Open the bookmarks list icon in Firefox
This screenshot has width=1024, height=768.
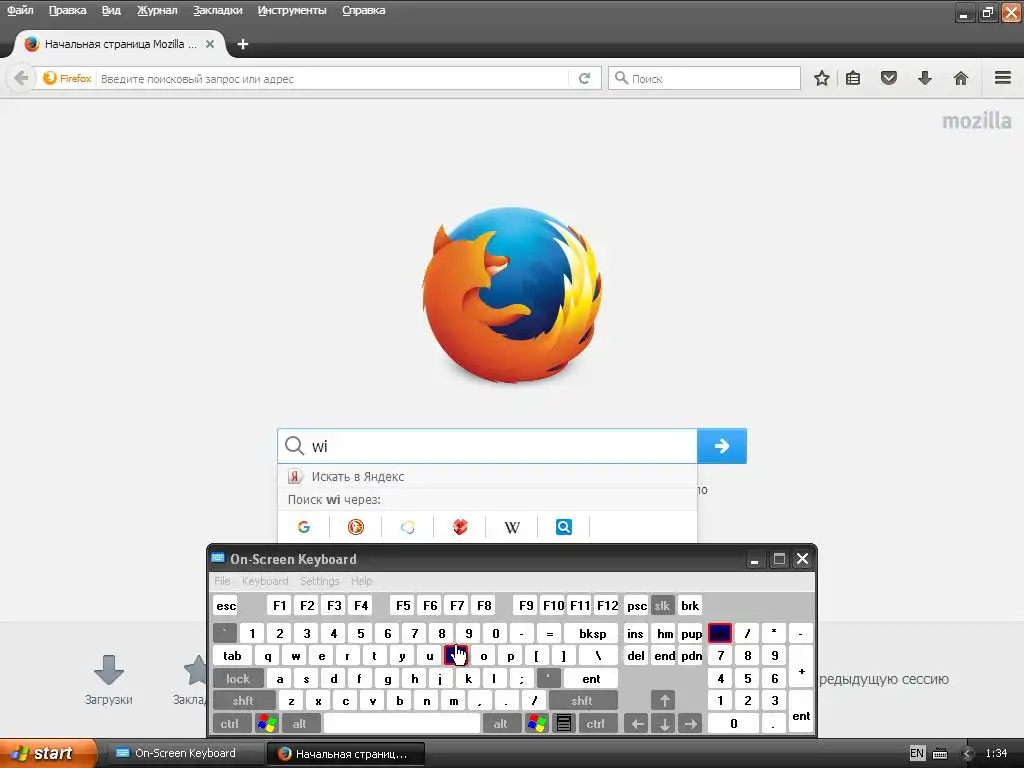pyautogui.click(x=853, y=78)
